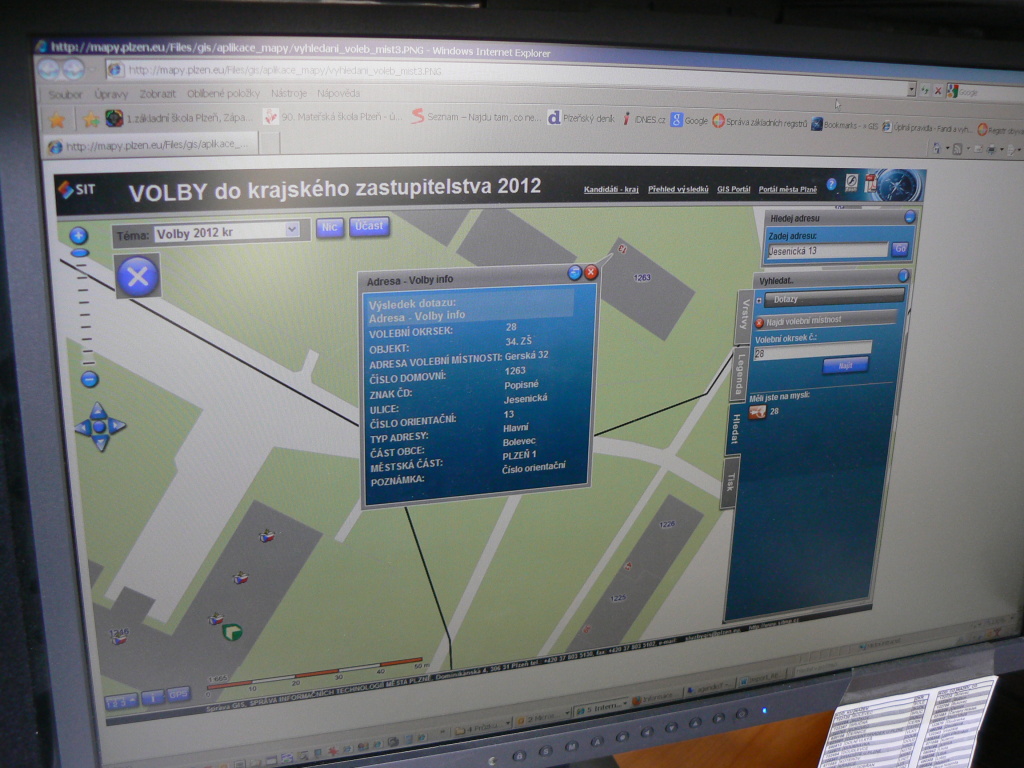Collapse the Vyhledat panel
1024x768 pixels.
coord(903,276)
